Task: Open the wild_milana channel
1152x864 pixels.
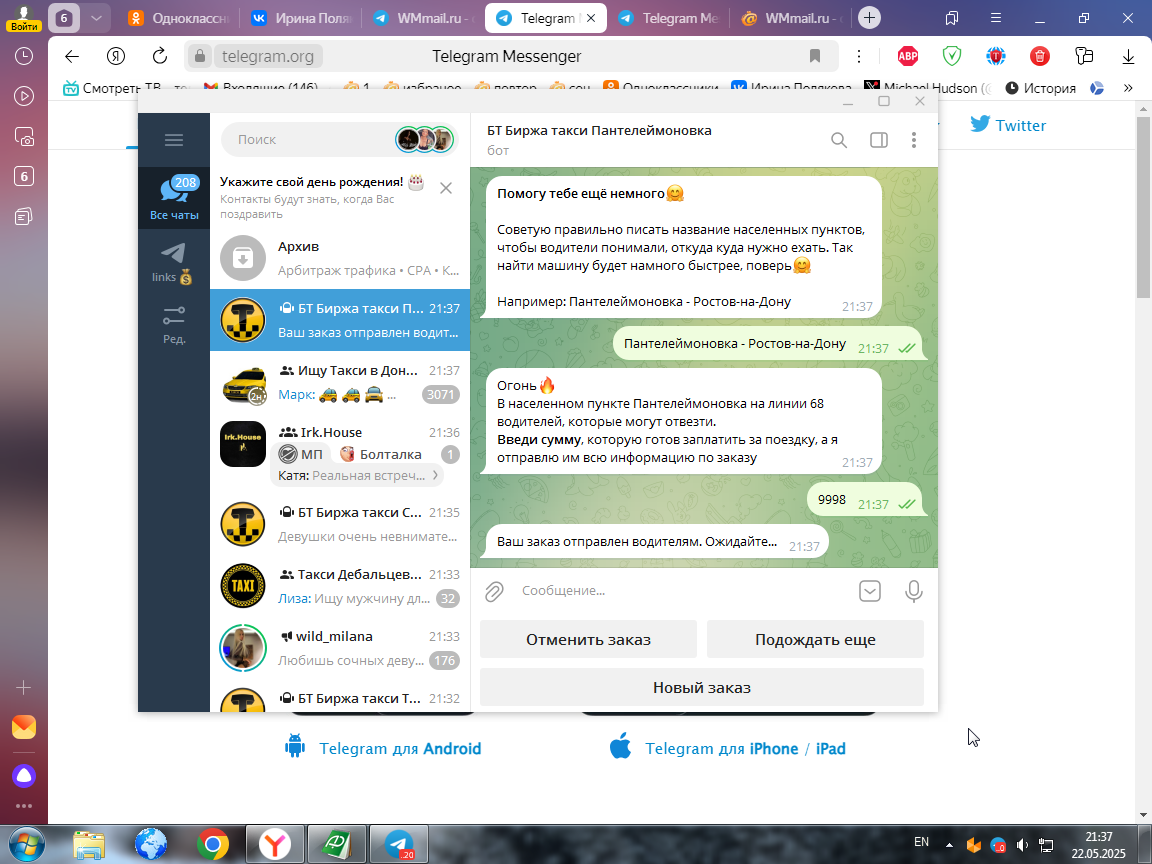Action: 339,648
